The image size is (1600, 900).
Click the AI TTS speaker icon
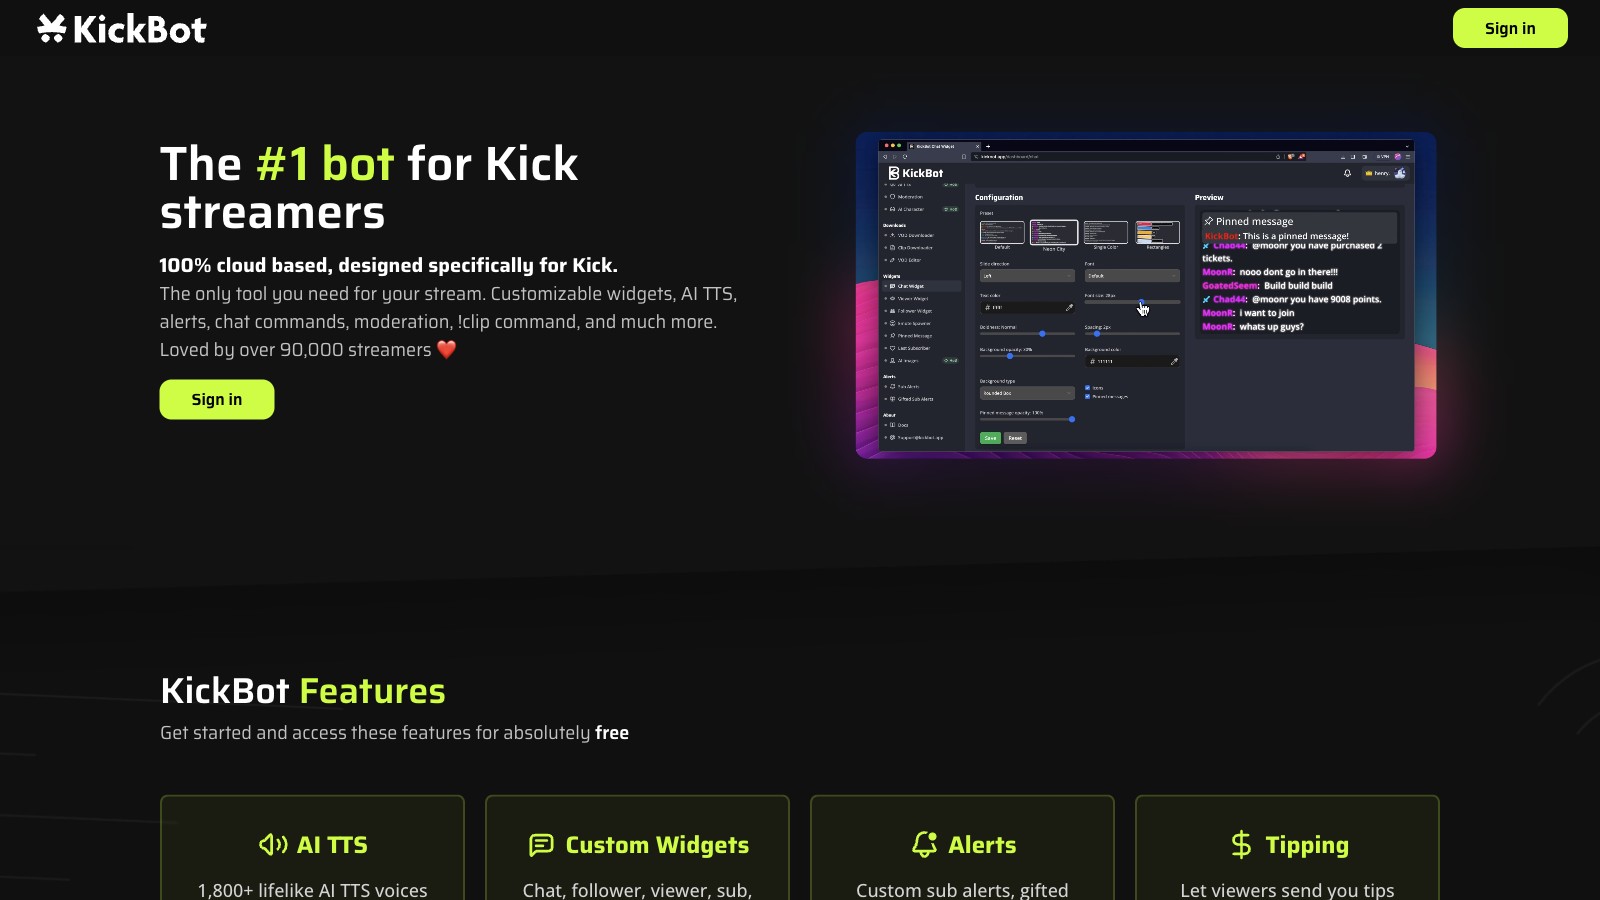pos(271,845)
